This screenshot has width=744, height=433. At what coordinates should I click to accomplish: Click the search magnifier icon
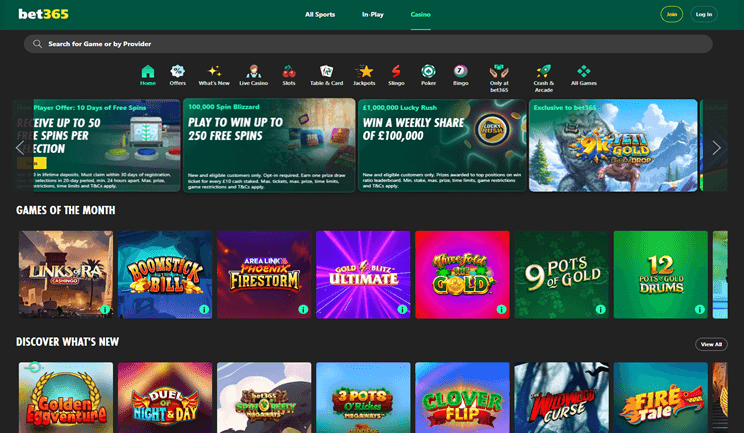point(37,44)
